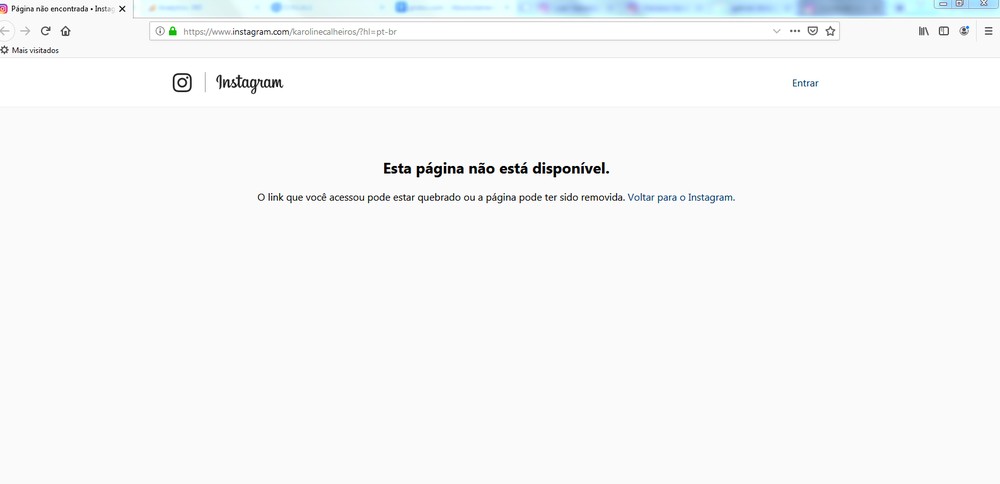Bookmark this page with the star
Viewport: 1000px width, 484px height.
pyautogui.click(x=830, y=31)
